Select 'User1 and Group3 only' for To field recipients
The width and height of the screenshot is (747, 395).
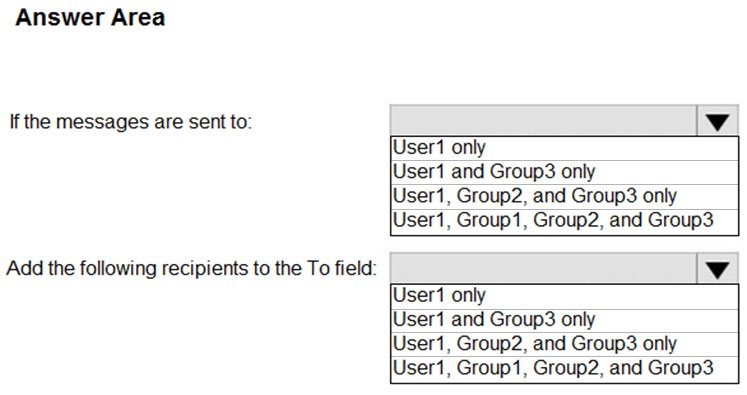point(565,320)
